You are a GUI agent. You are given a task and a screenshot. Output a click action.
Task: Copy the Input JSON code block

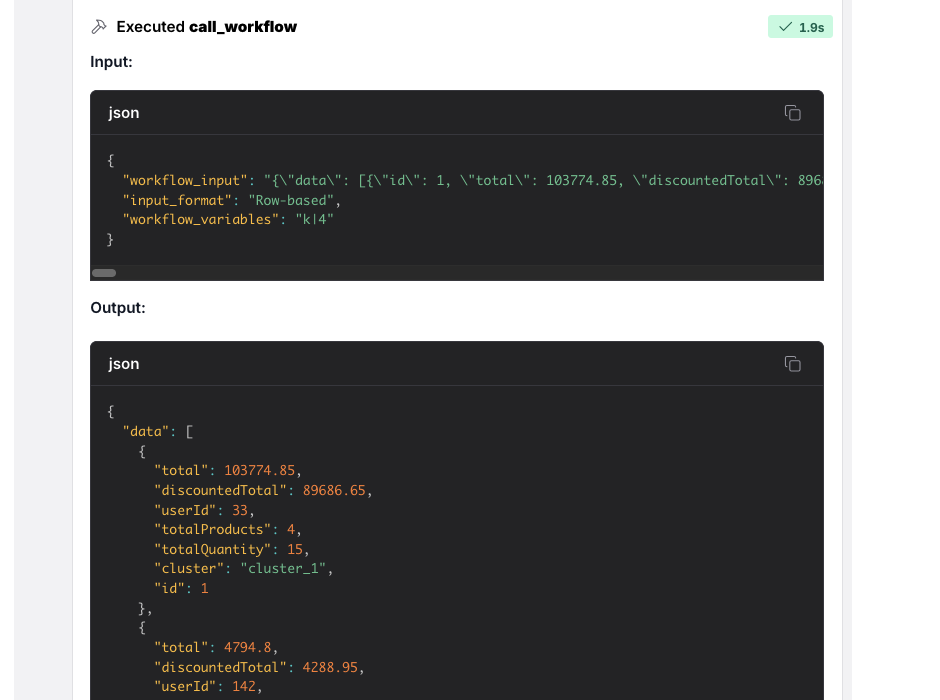point(792,113)
